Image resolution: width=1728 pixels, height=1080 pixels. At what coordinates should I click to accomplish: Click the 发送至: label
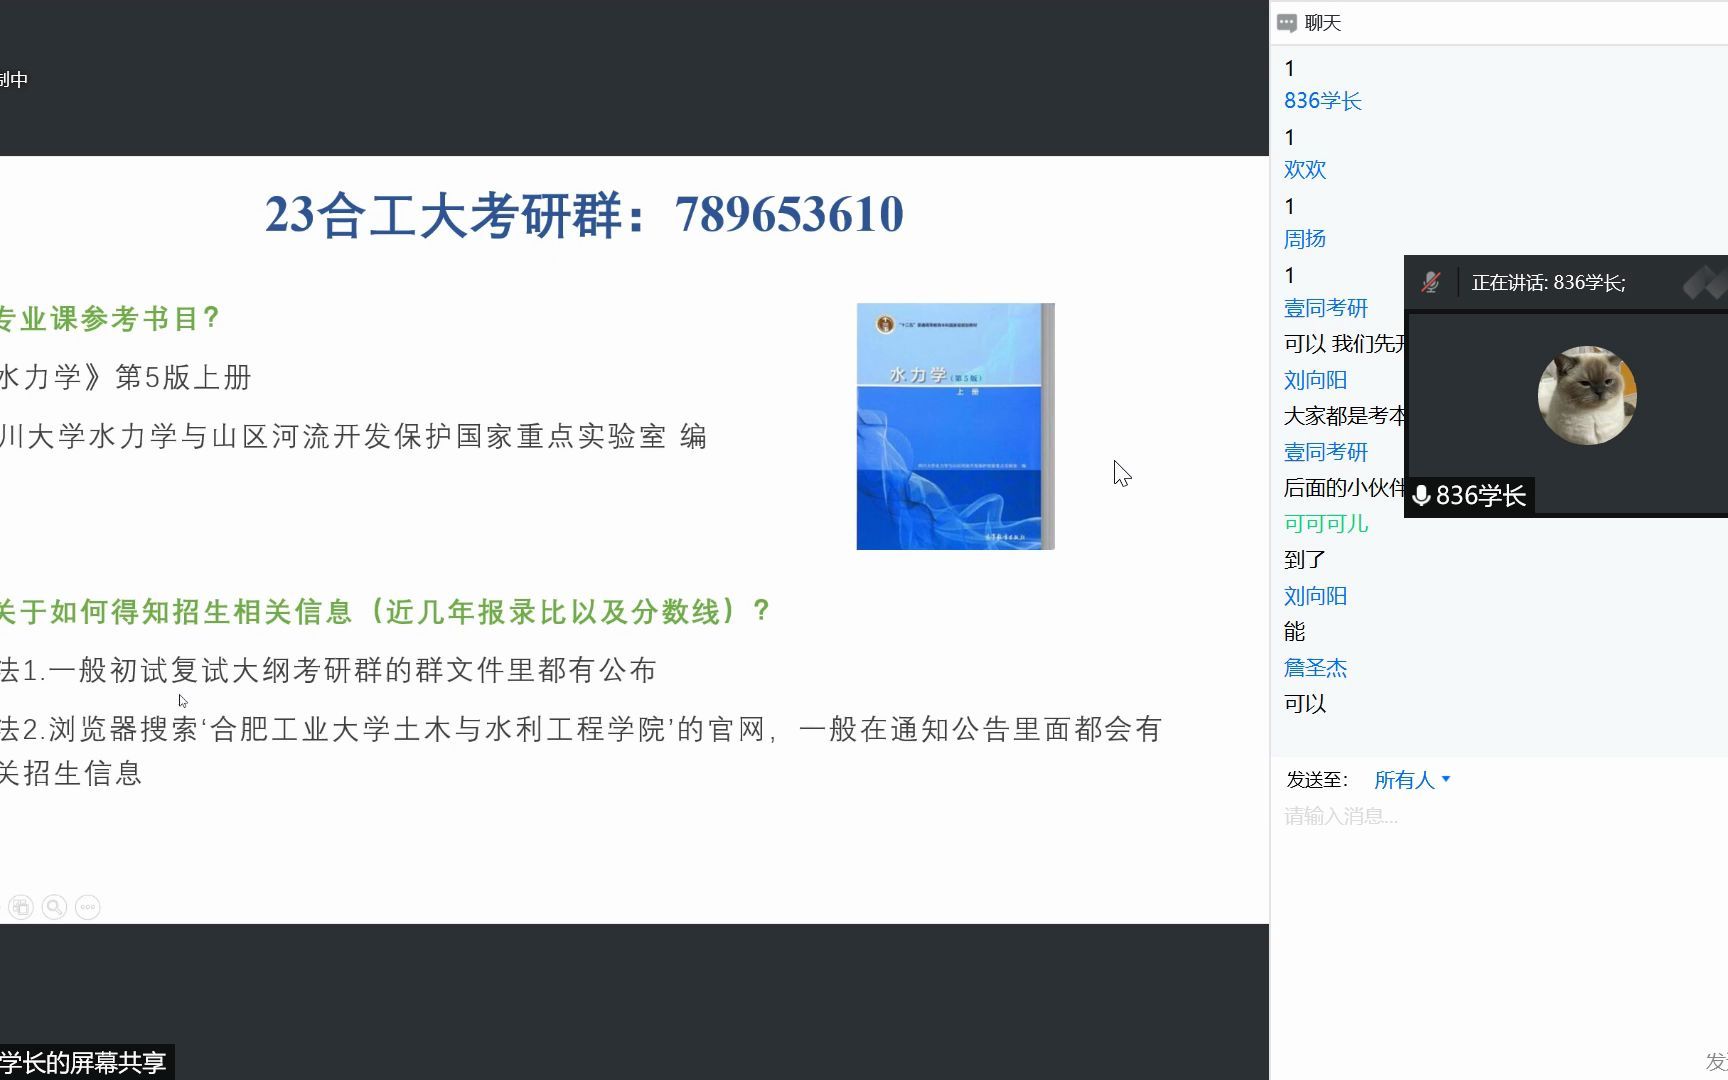(1317, 780)
